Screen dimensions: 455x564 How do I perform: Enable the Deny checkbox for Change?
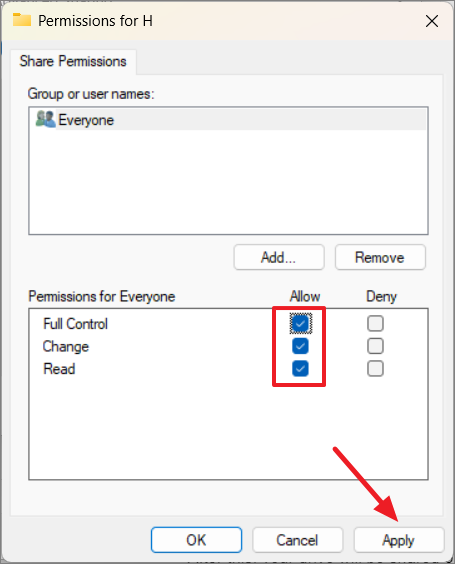375,346
